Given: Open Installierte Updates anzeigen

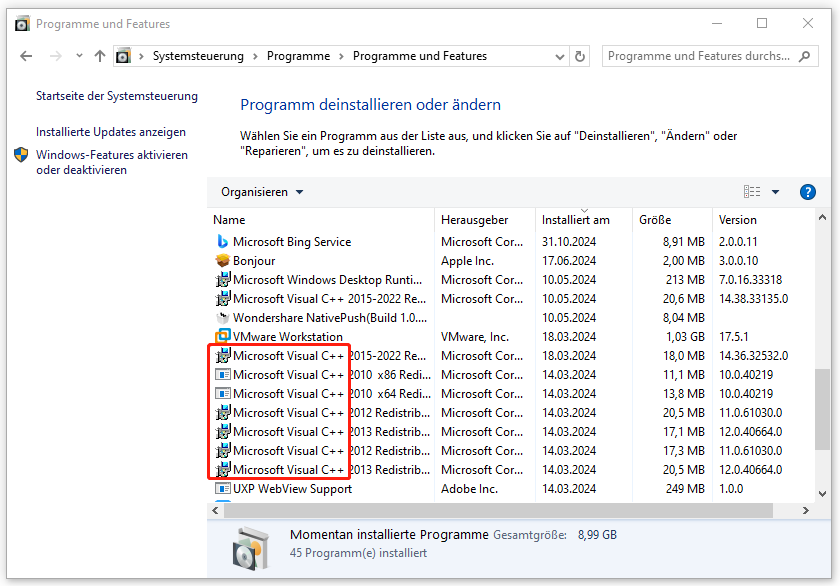Looking at the screenshot, I should click(111, 131).
